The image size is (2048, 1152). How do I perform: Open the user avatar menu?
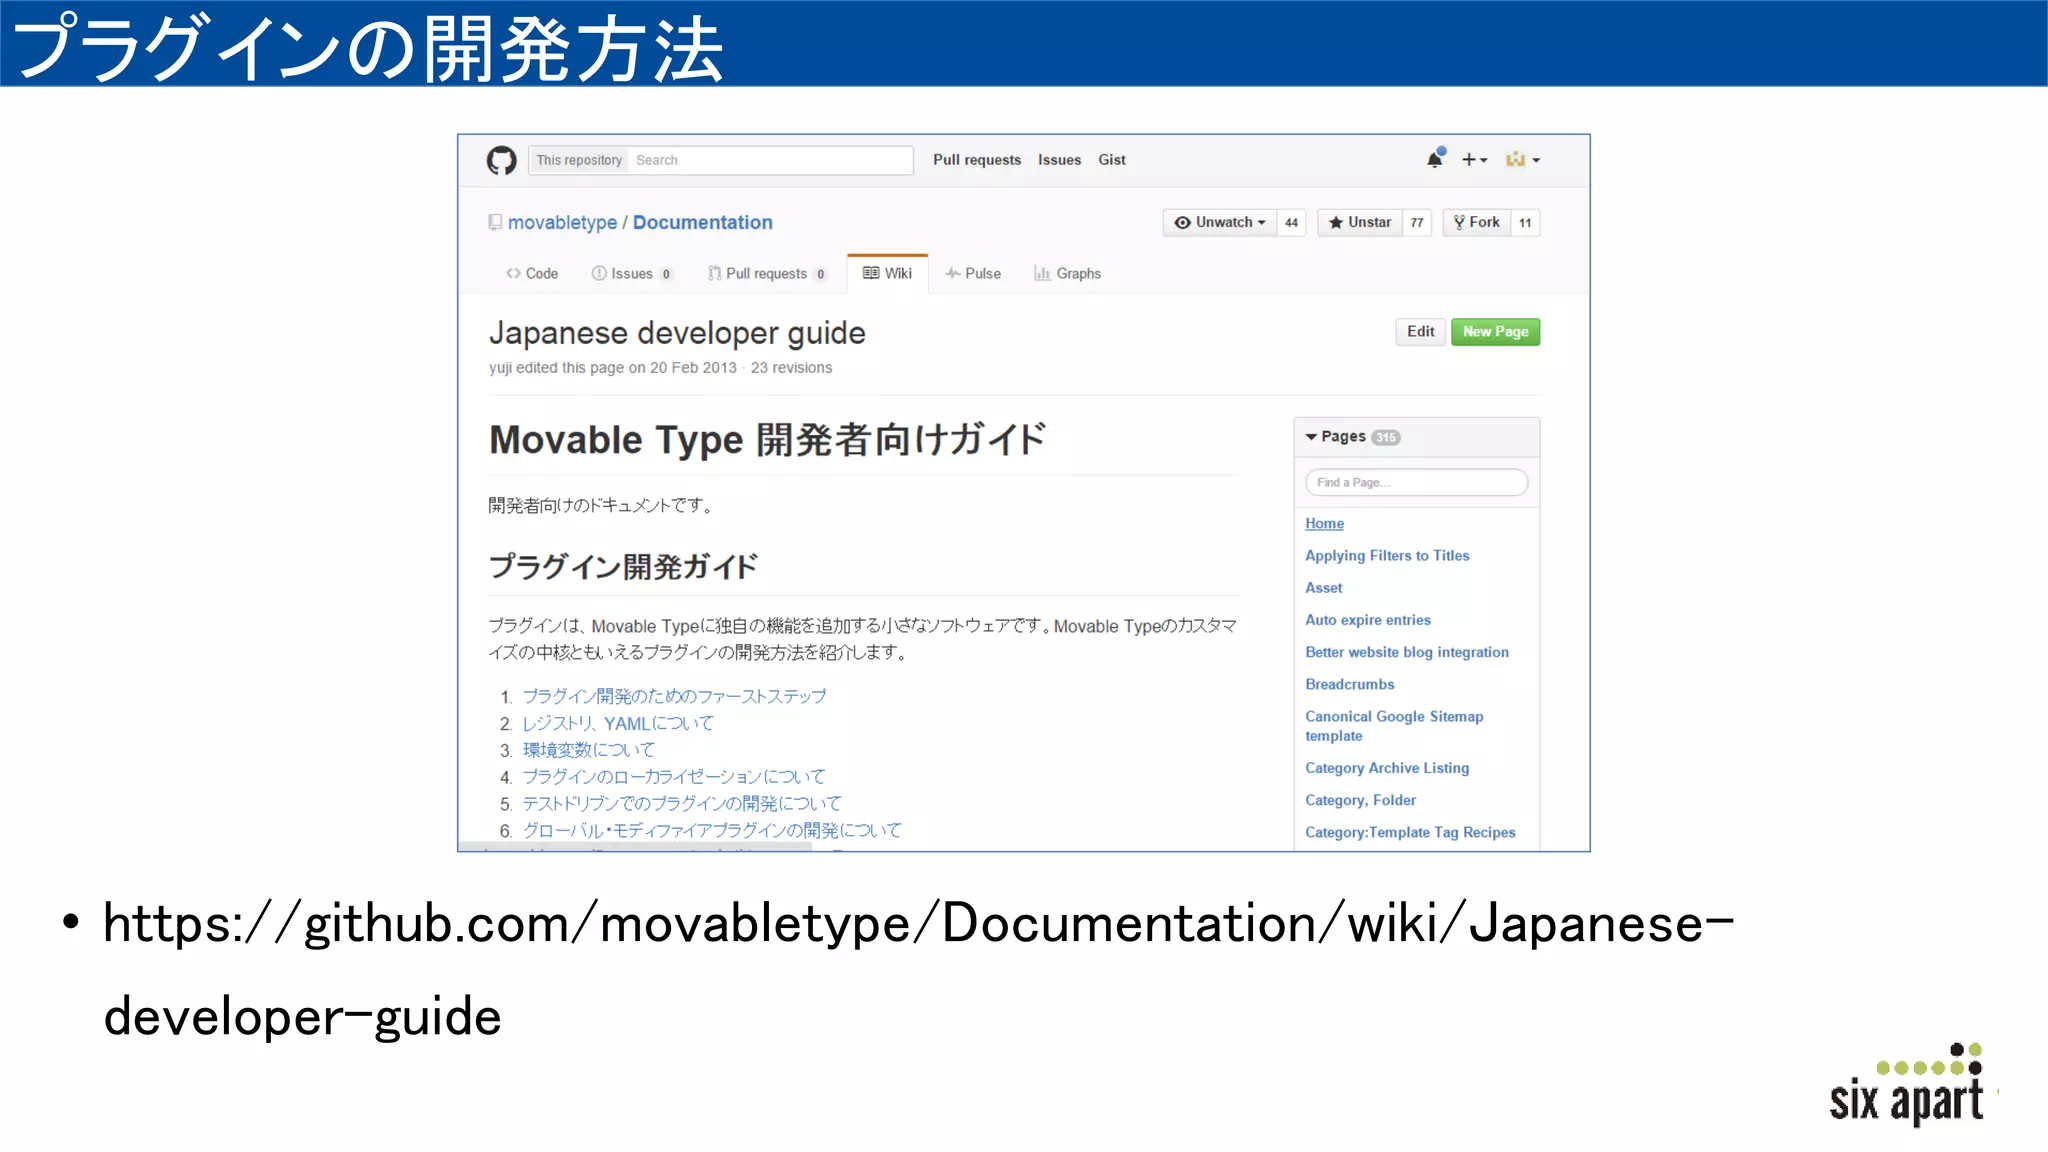[x=1522, y=160]
